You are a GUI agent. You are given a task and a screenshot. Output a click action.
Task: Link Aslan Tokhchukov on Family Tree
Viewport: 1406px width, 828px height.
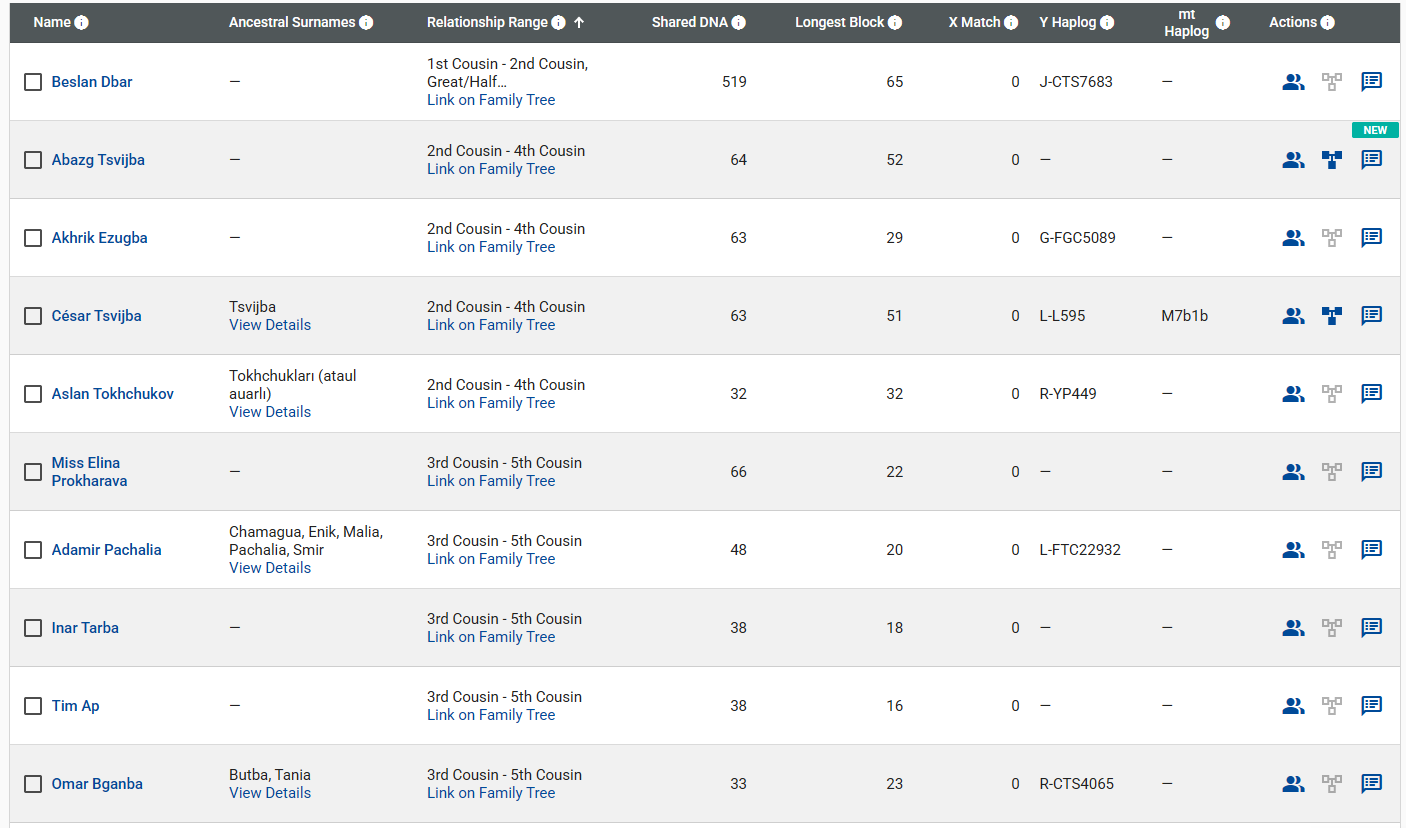point(491,403)
